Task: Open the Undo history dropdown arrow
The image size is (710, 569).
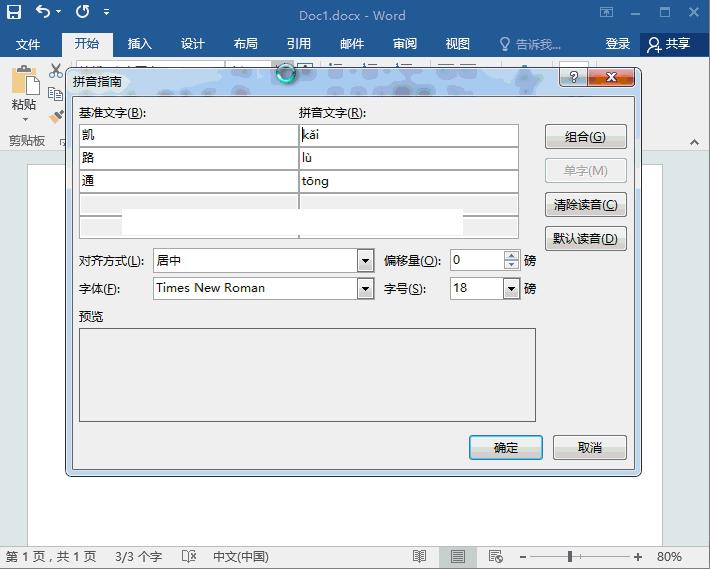Action: point(58,12)
